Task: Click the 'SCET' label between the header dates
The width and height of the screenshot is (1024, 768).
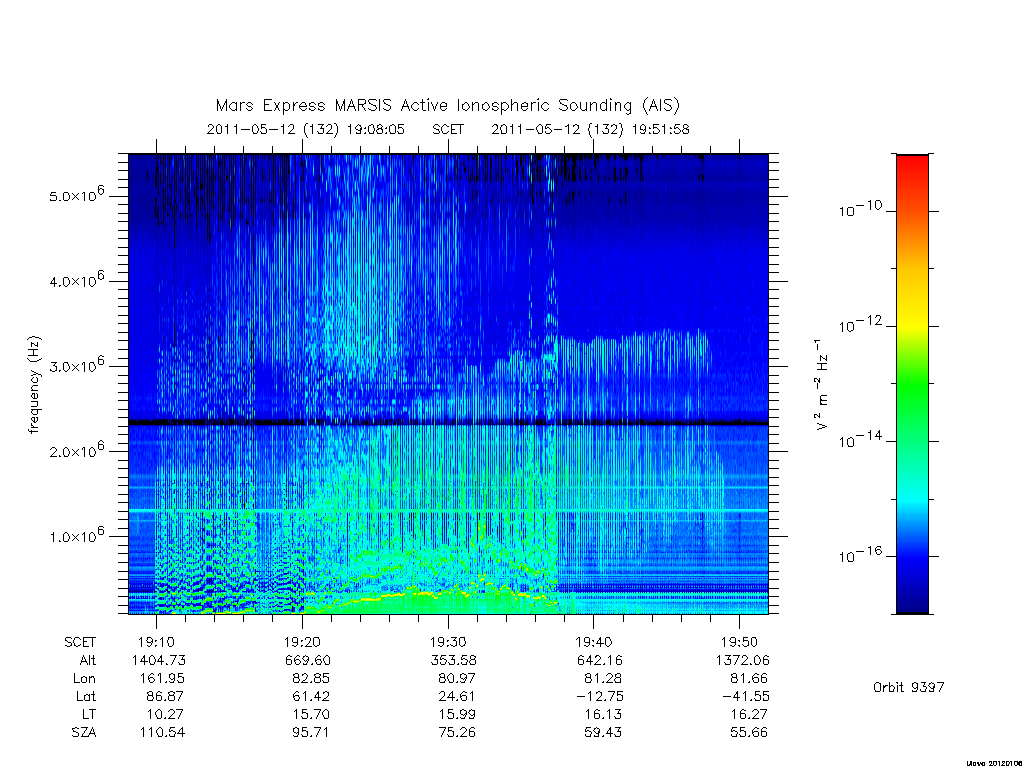Action: click(x=448, y=129)
